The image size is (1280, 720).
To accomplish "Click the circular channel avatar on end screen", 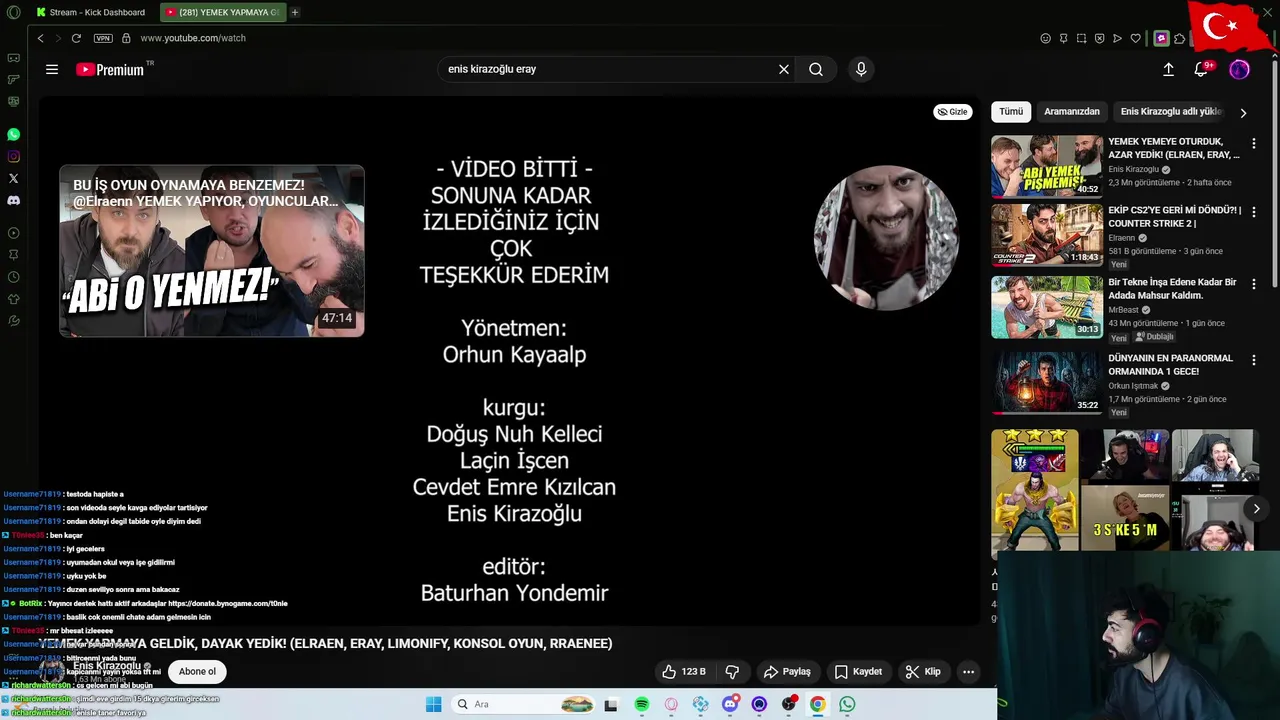I will [886, 238].
